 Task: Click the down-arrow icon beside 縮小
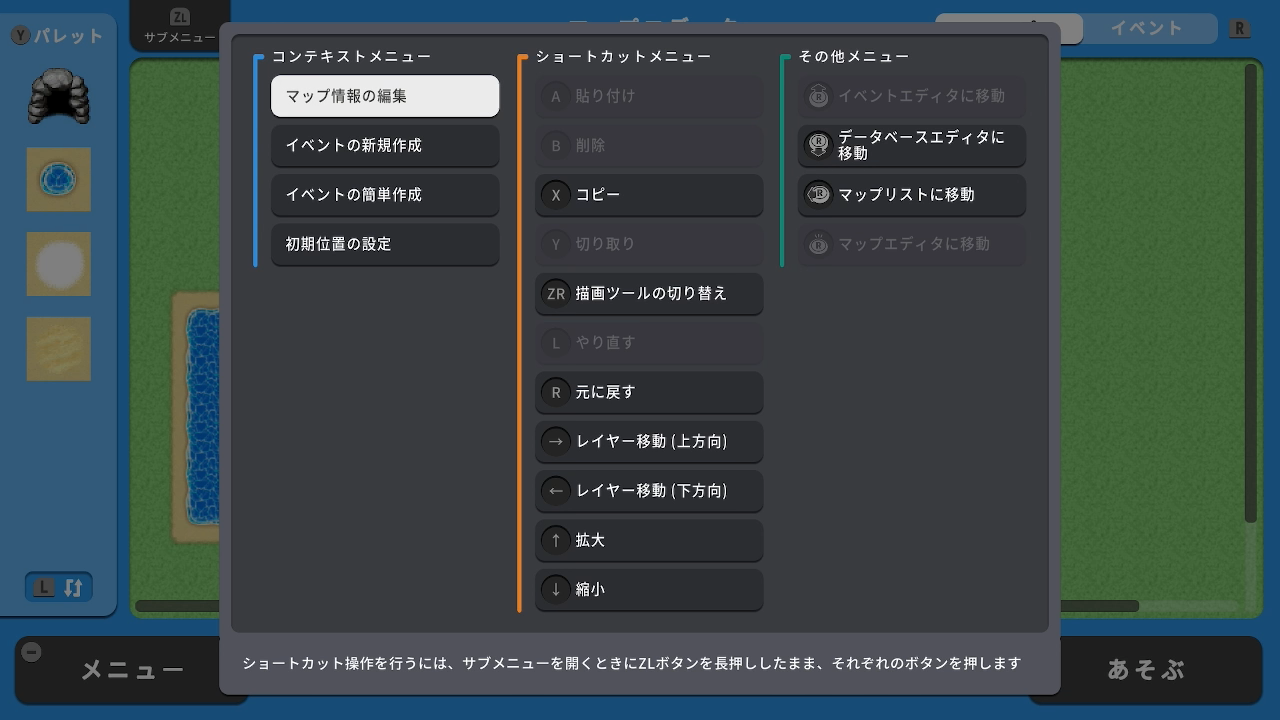556,589
